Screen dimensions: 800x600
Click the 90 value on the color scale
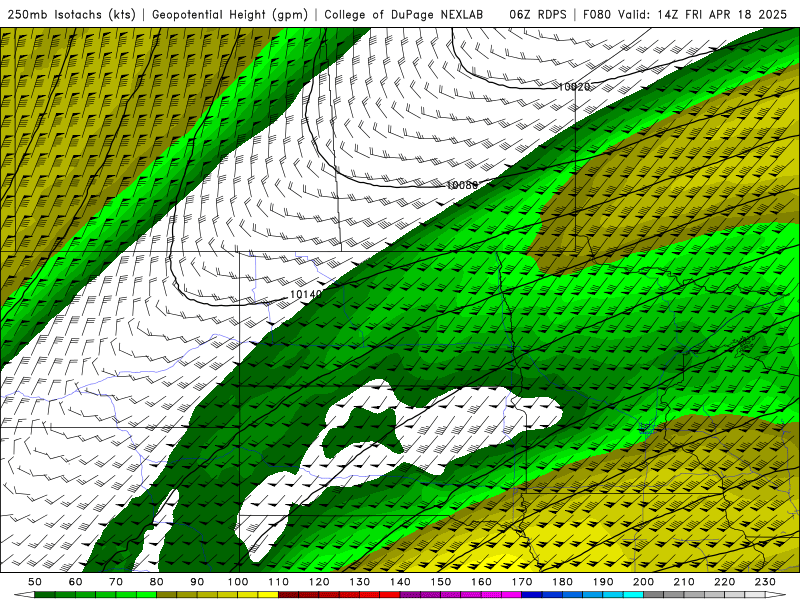point(197,582)
